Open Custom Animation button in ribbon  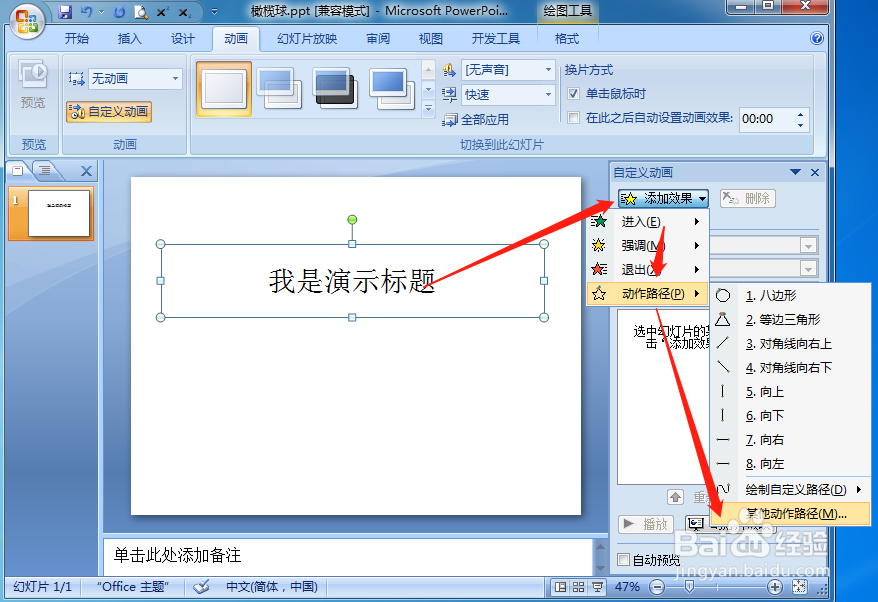tap(109, 111)
